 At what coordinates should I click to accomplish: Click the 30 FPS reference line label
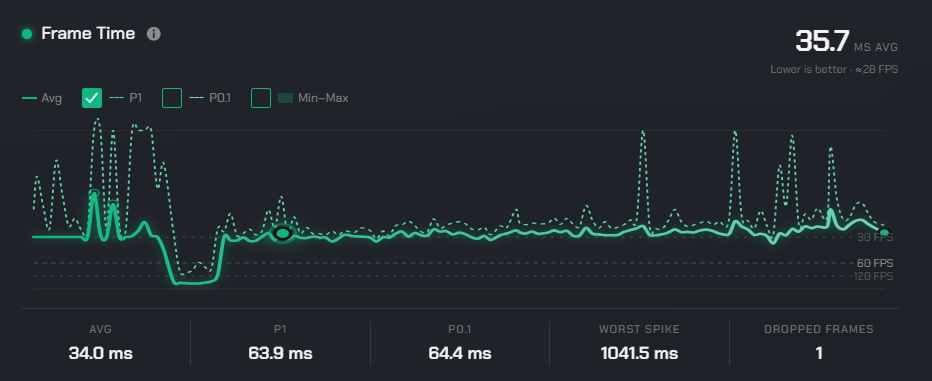875,238
